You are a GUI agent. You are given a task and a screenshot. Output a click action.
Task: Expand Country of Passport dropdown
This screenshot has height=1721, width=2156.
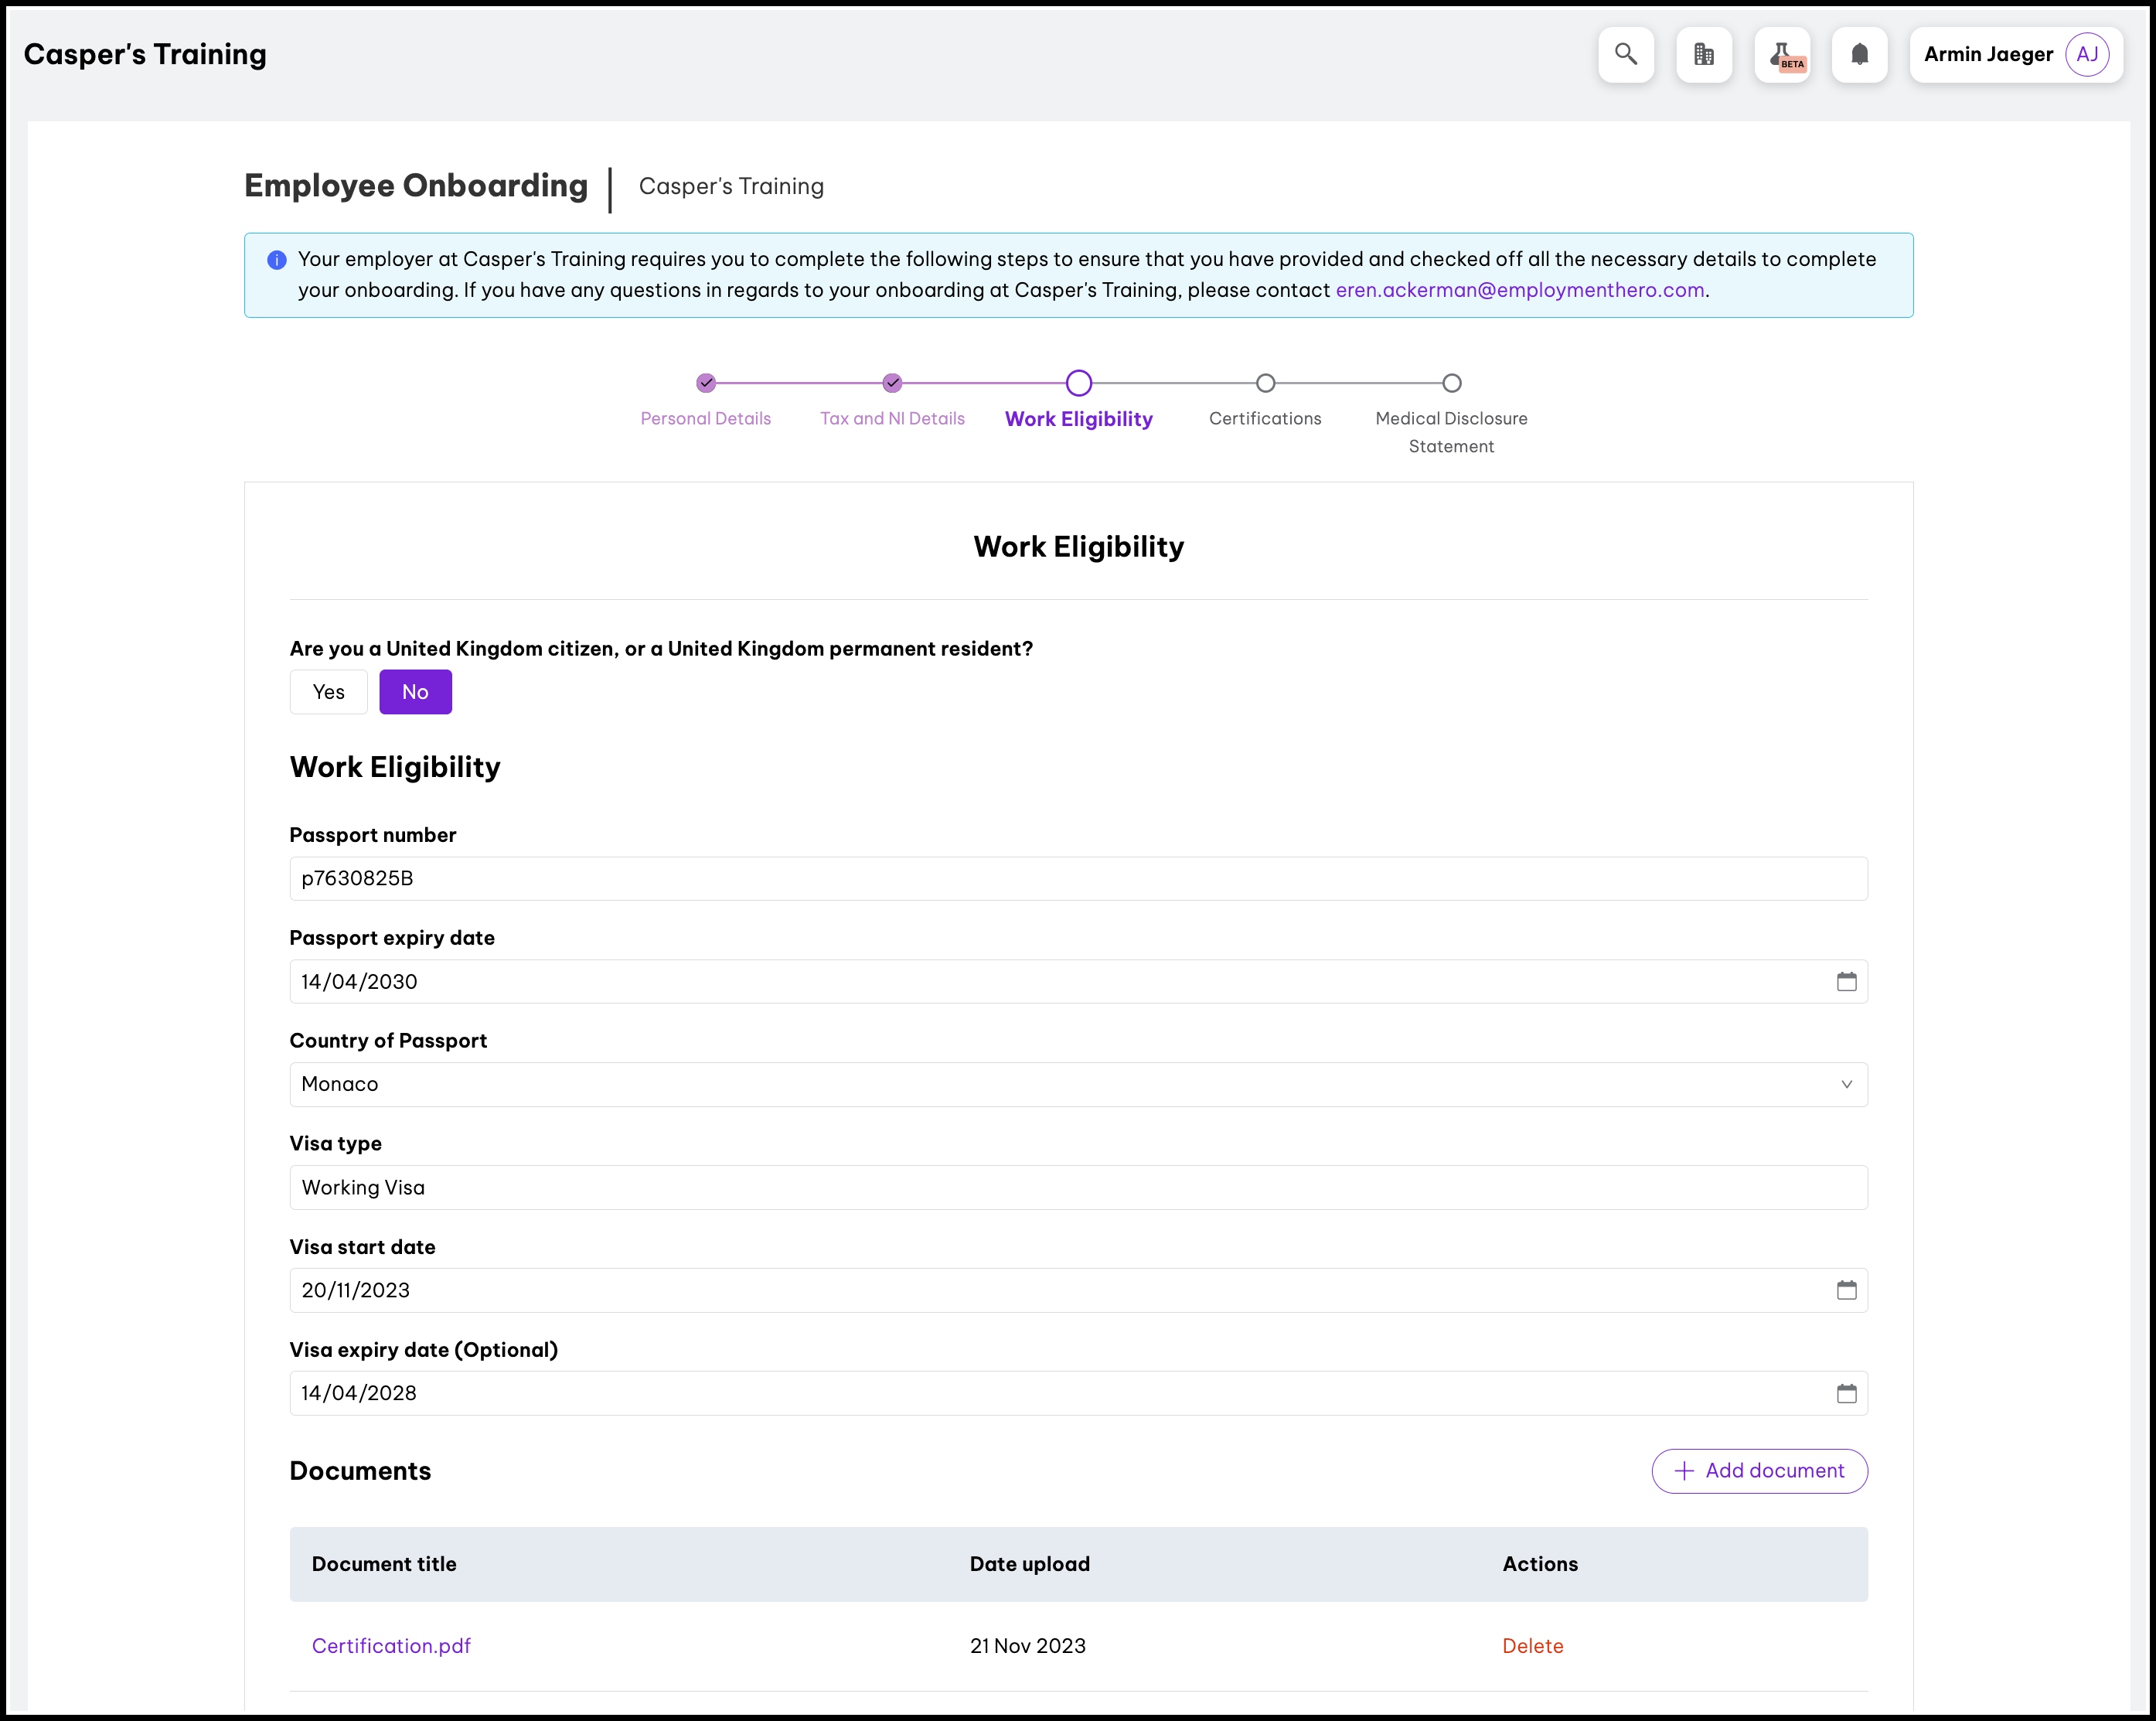tap(1078, 1084)
